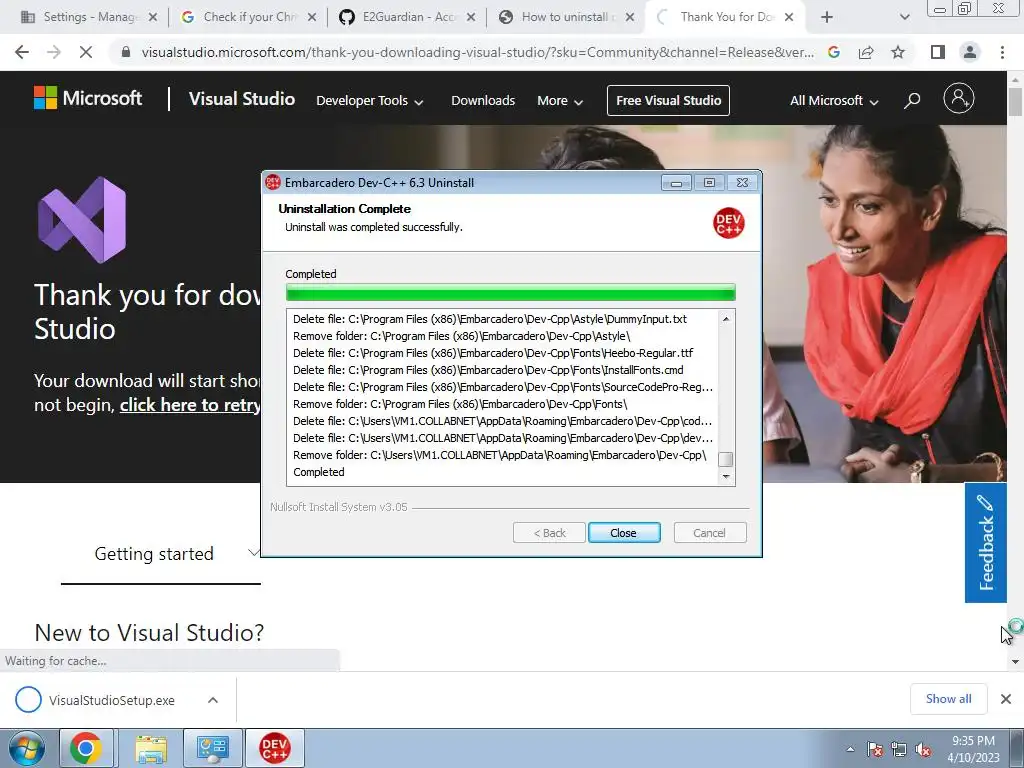Click network icon in system tray
The height and width of the screenshot is (768, 1024).
pos(899,749)
